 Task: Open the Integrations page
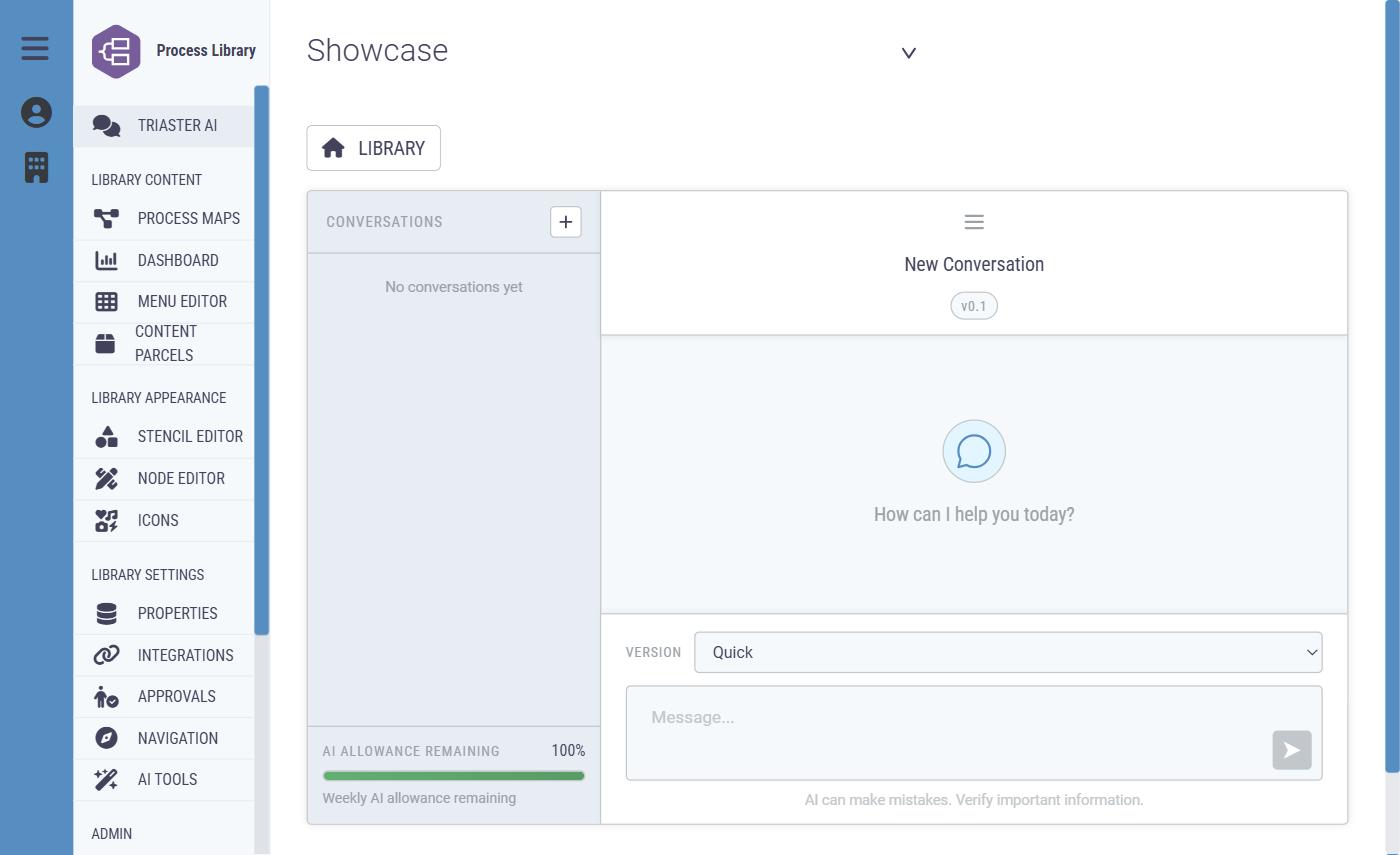click(164, 655)
